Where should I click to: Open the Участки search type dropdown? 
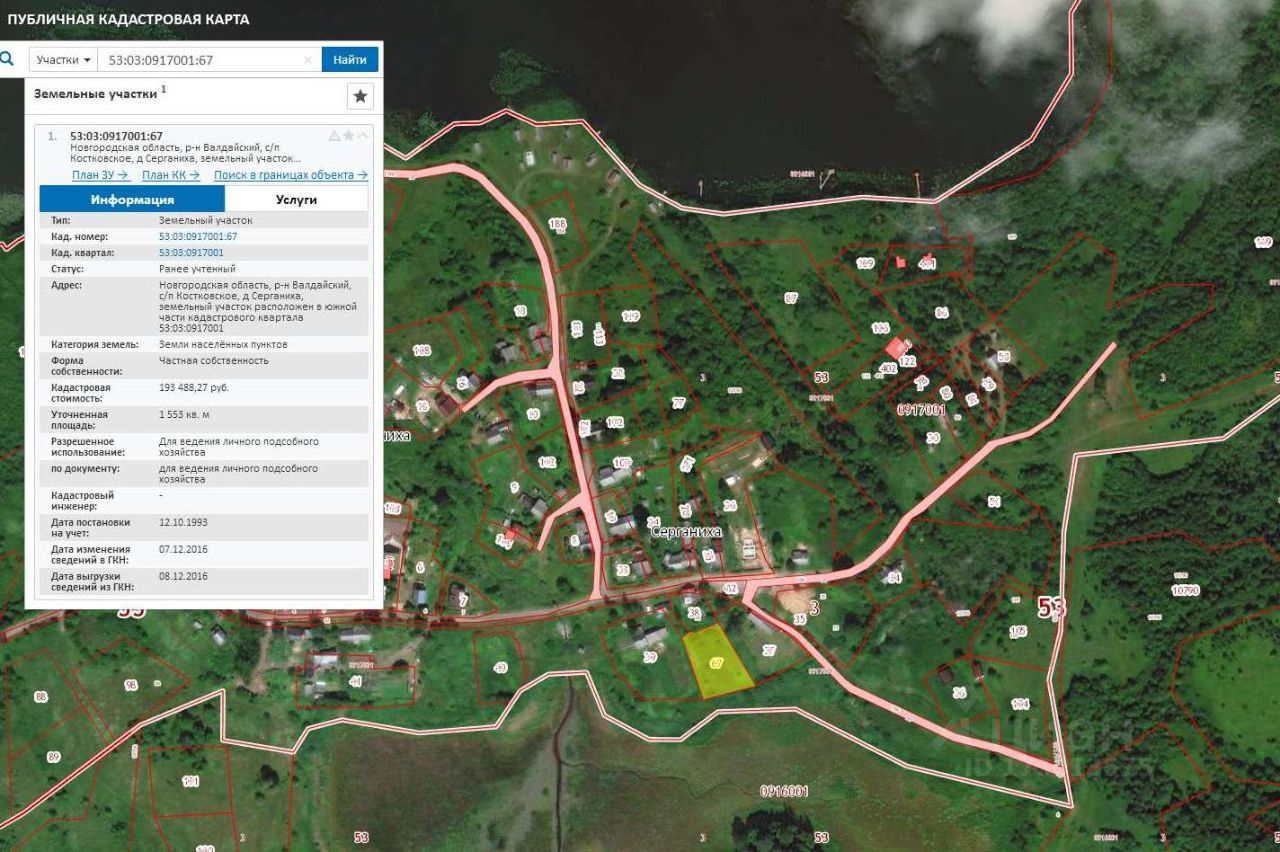63,60
